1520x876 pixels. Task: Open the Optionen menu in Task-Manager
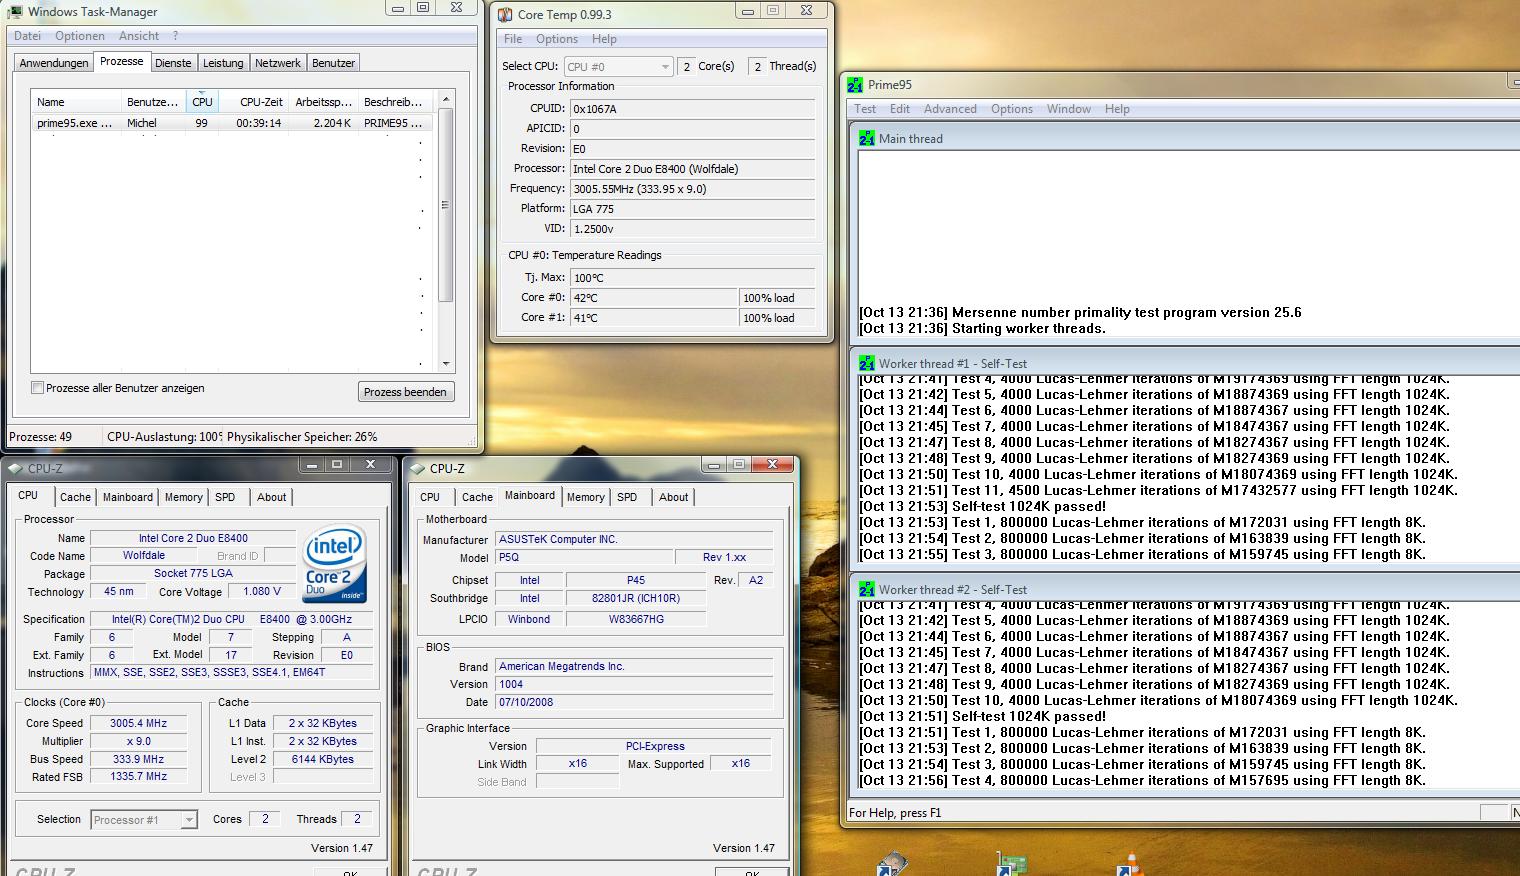click(80, 36)
